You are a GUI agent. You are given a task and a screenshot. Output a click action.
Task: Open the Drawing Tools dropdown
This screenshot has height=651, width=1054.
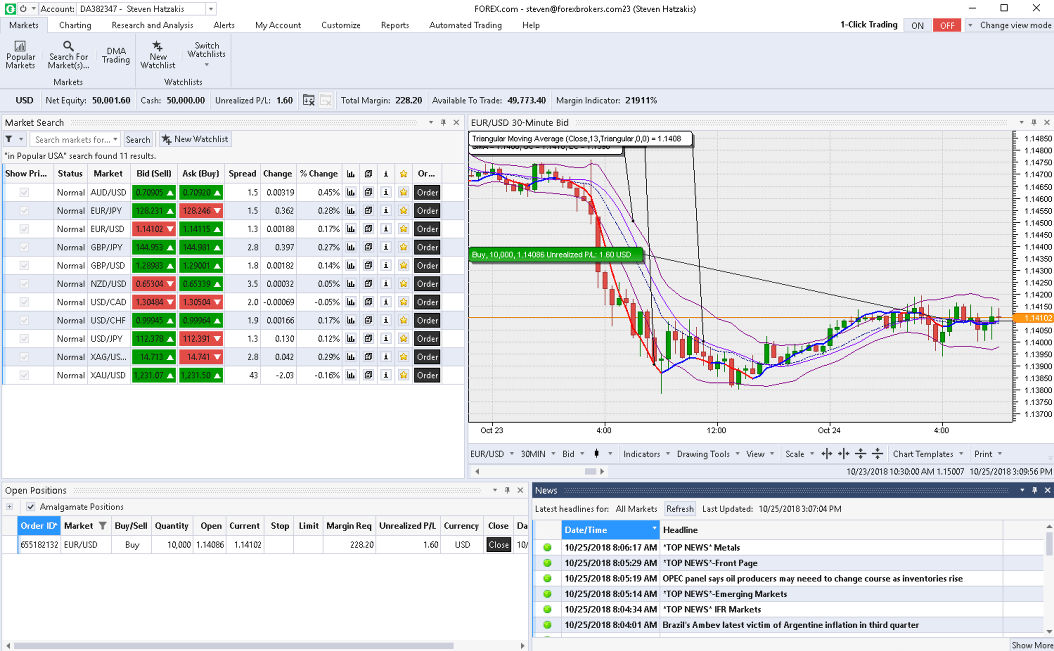(707, 454)
